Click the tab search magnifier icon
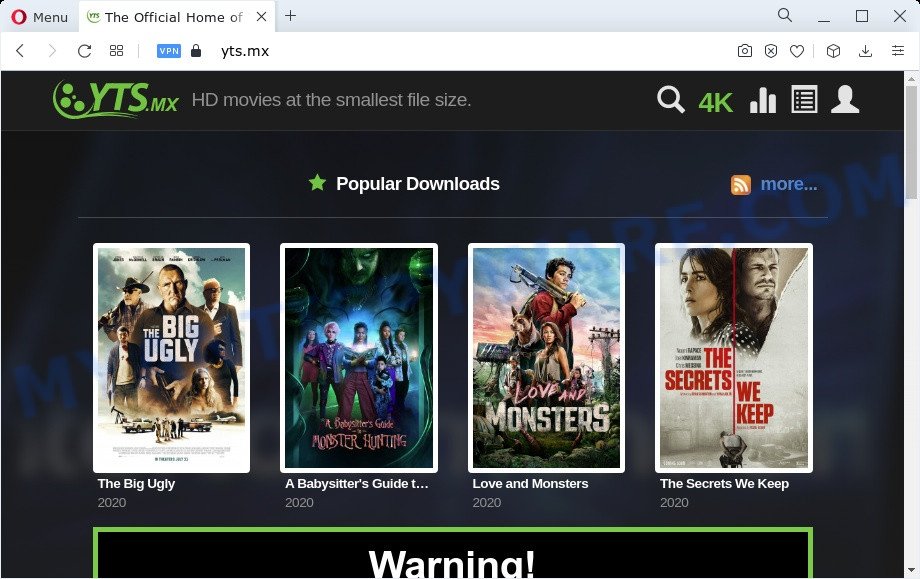The height and width of the screenshot is (579, 920). pyautogui.click(x=784, y=15)
